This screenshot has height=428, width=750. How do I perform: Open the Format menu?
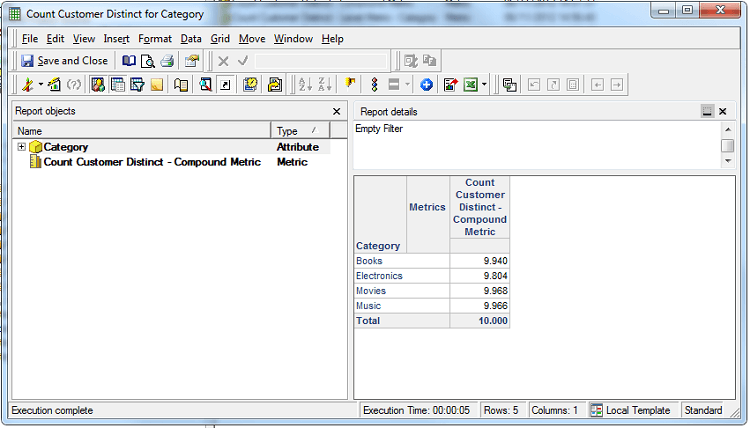click(x=155, y=39)
